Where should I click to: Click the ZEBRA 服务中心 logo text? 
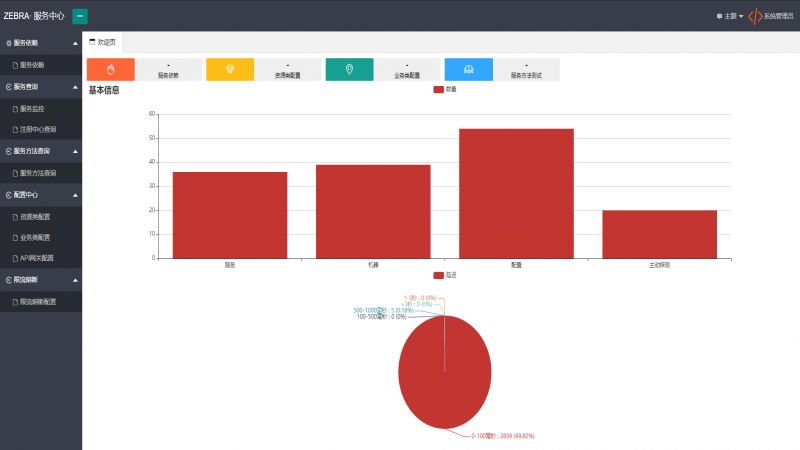point(34,16)
